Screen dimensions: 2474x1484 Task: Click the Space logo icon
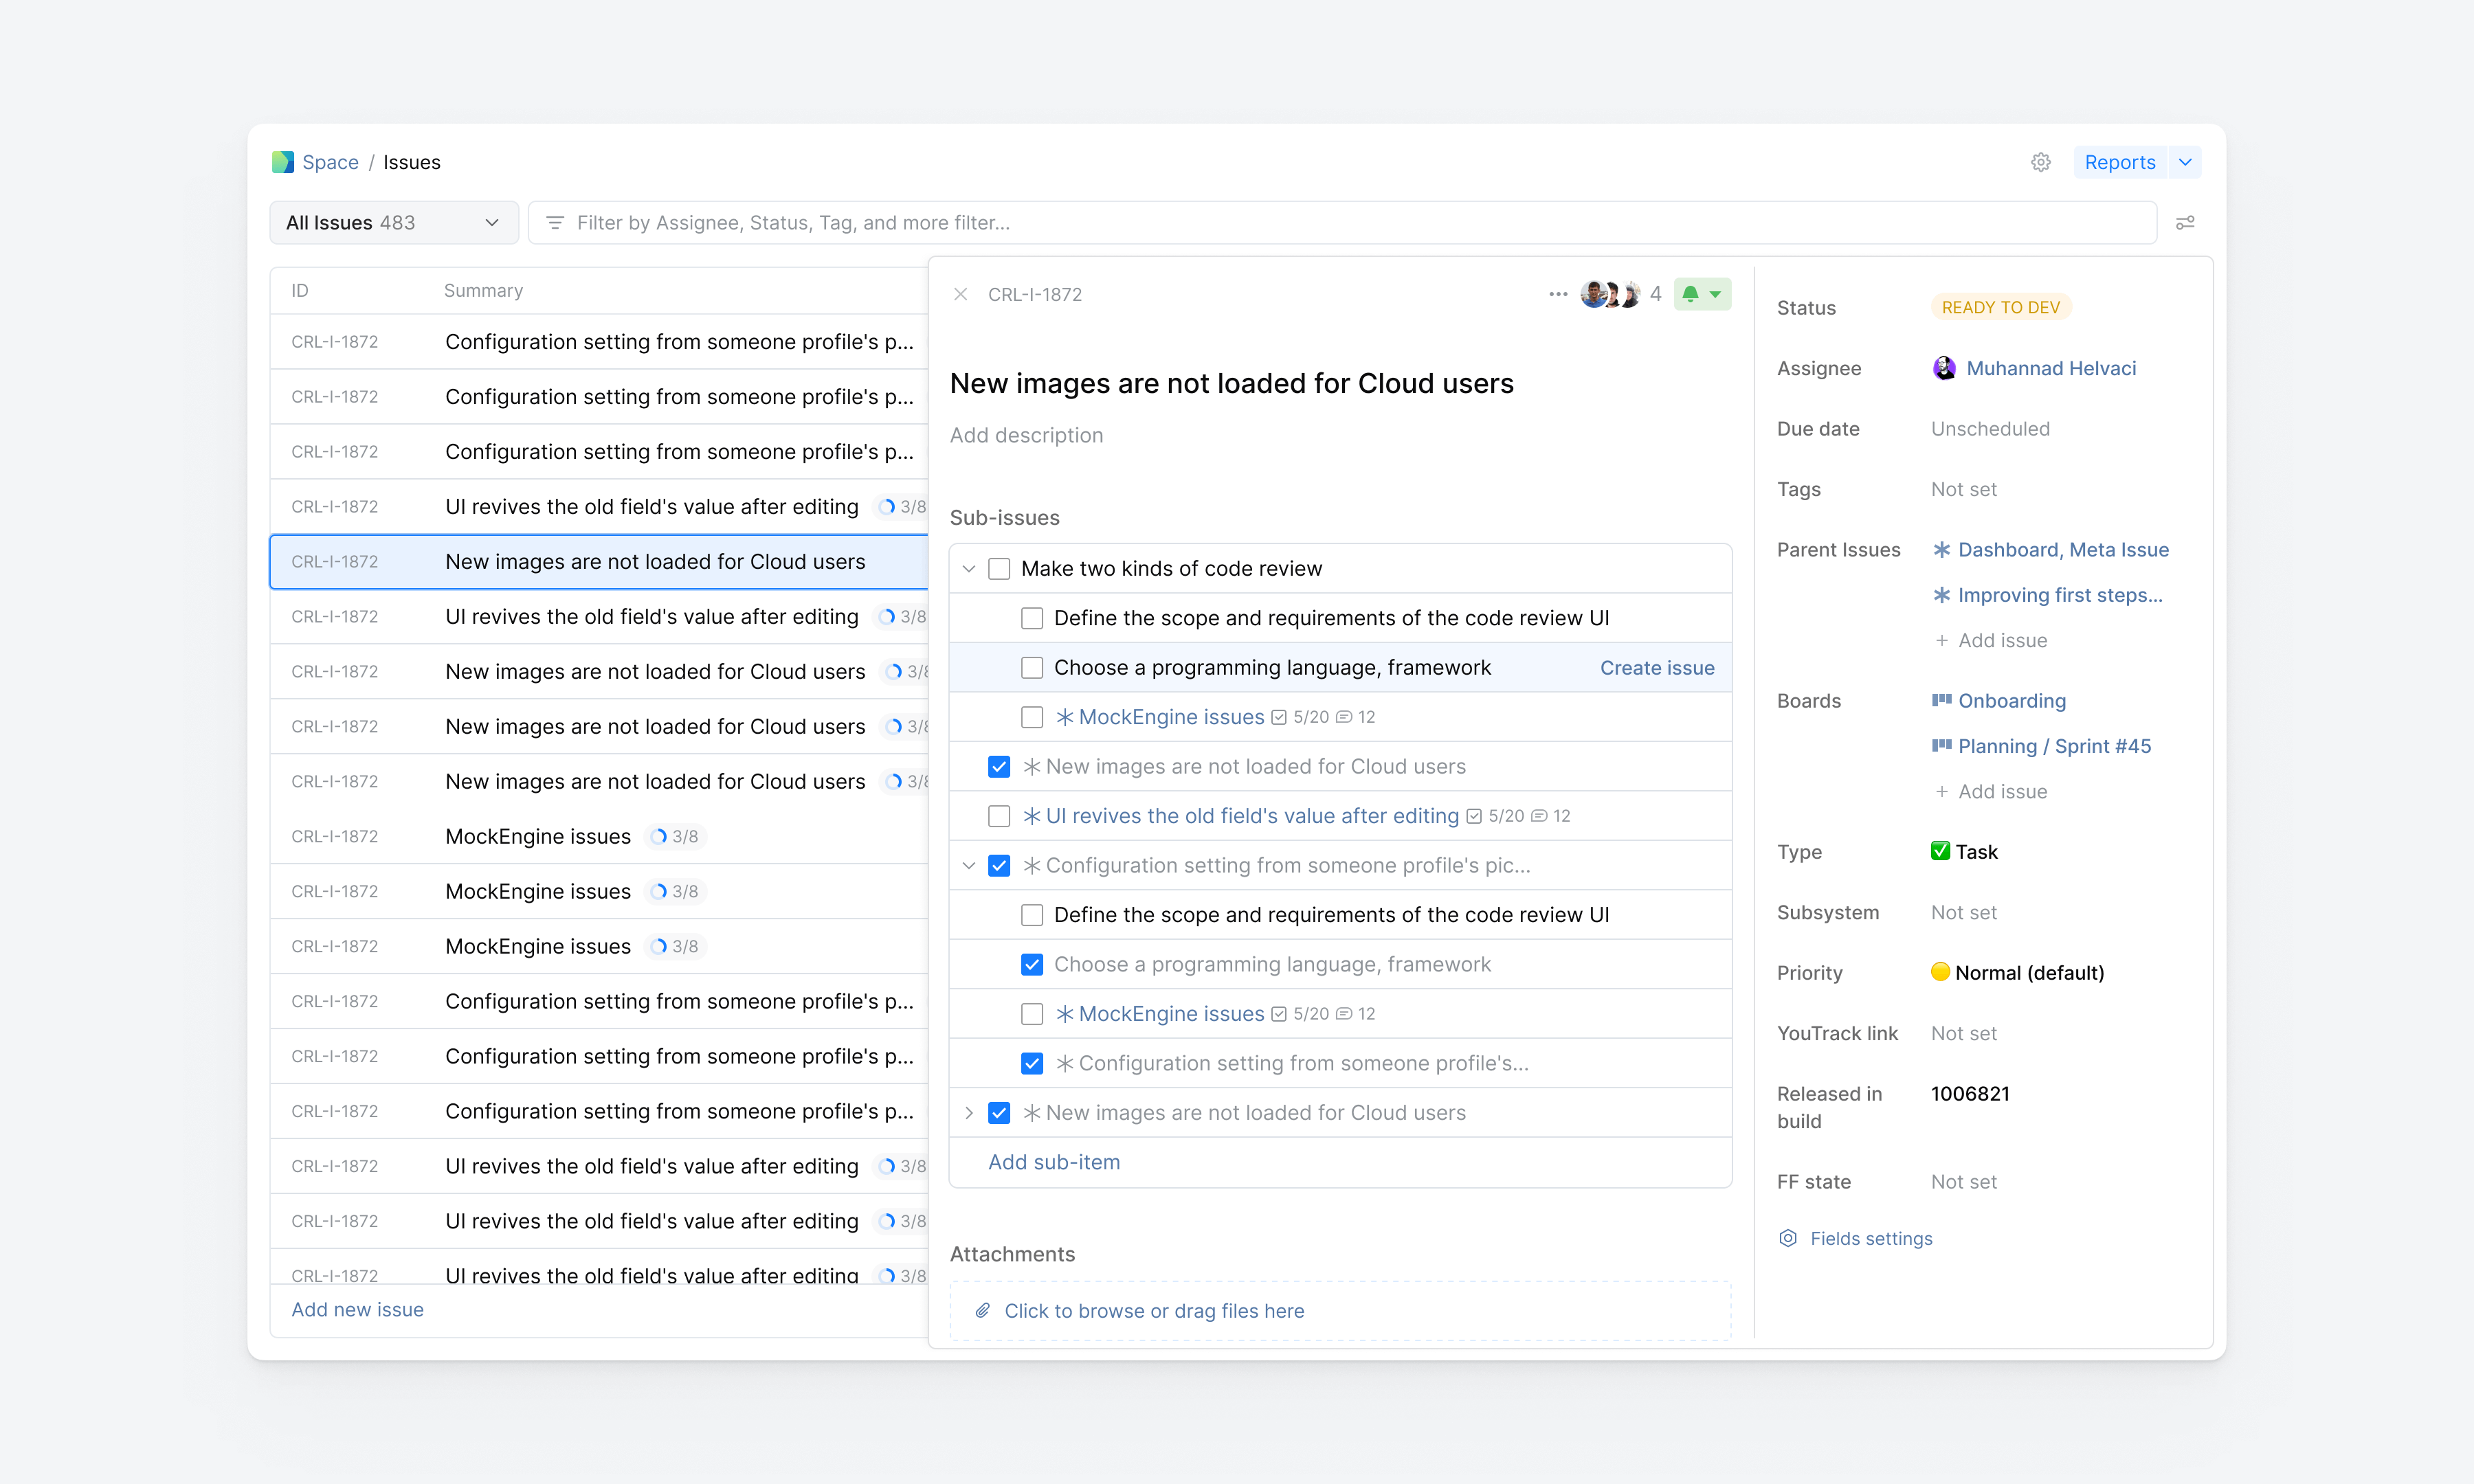[x=283, y=162]
